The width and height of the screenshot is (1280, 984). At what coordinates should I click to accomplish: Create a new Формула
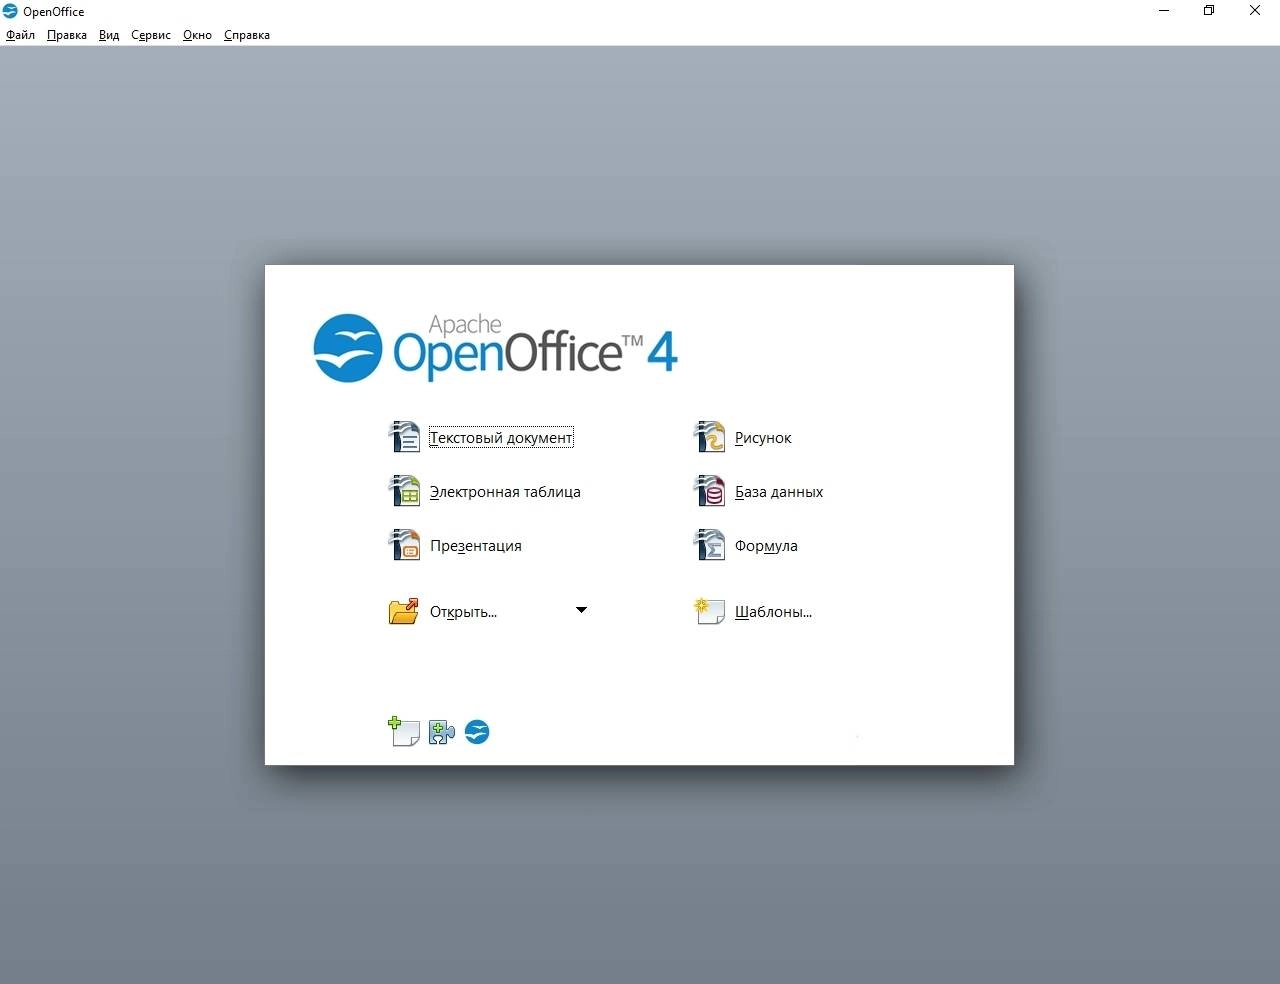coord(766,546)
